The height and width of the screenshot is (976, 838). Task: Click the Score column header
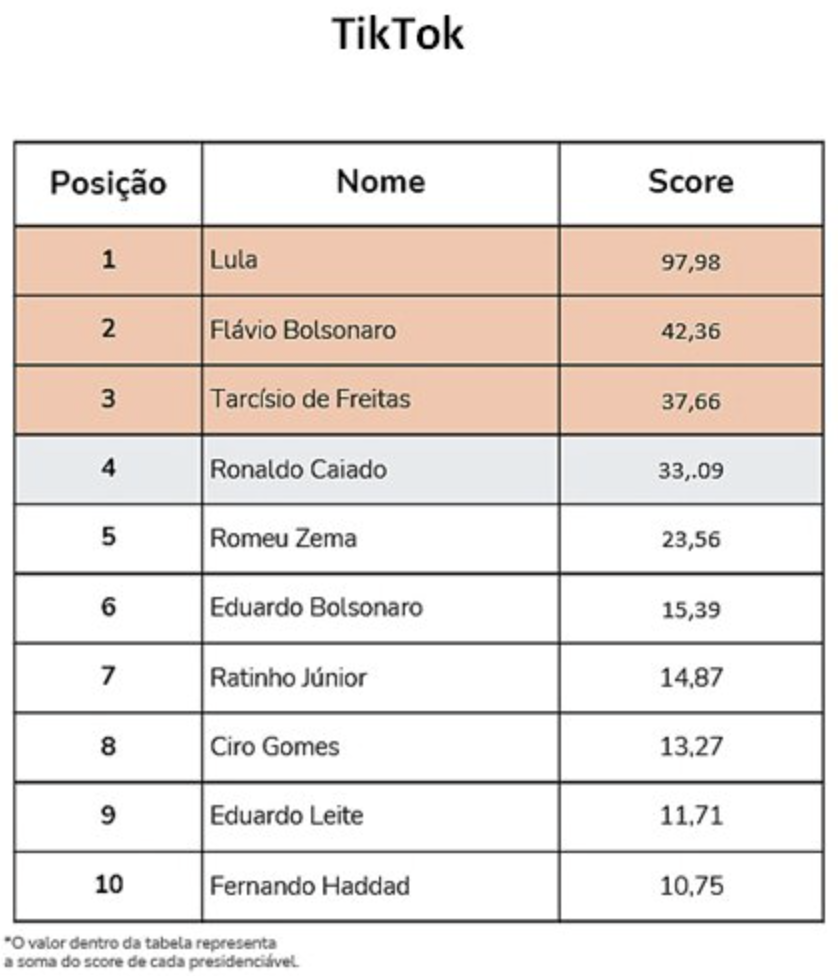pyautogui.click(x=690, y=182)
